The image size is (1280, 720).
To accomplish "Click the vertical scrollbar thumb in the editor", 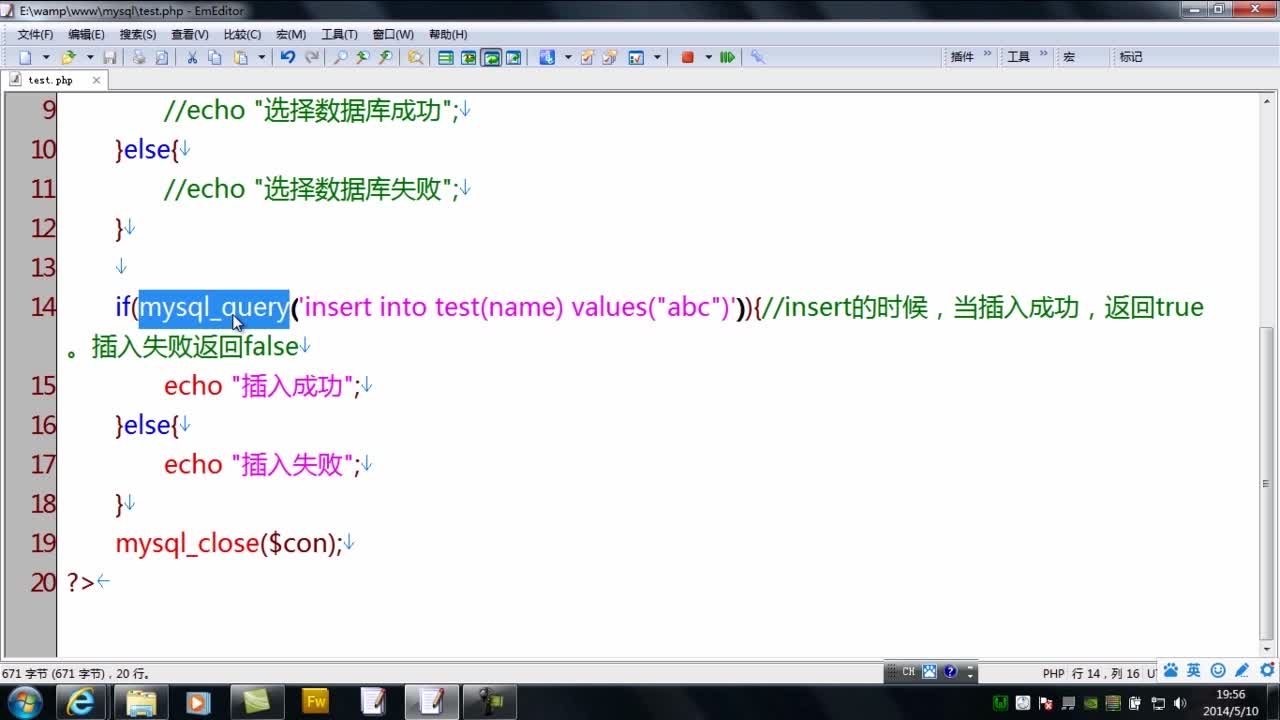I will pyautogui.click(x=1267, y=485).
